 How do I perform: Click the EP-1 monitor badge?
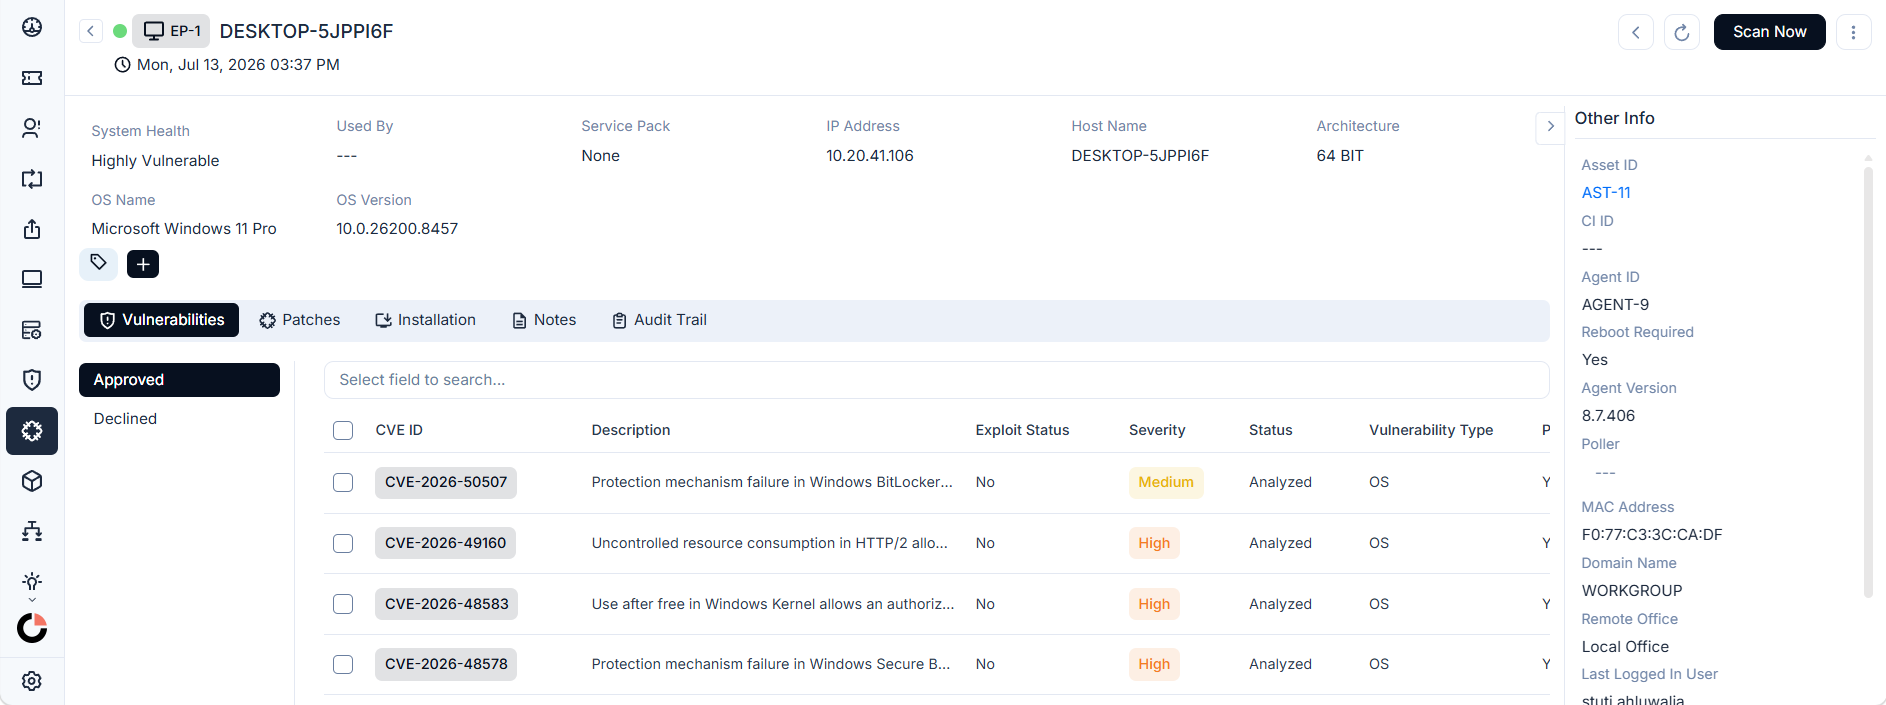(171, 31)
